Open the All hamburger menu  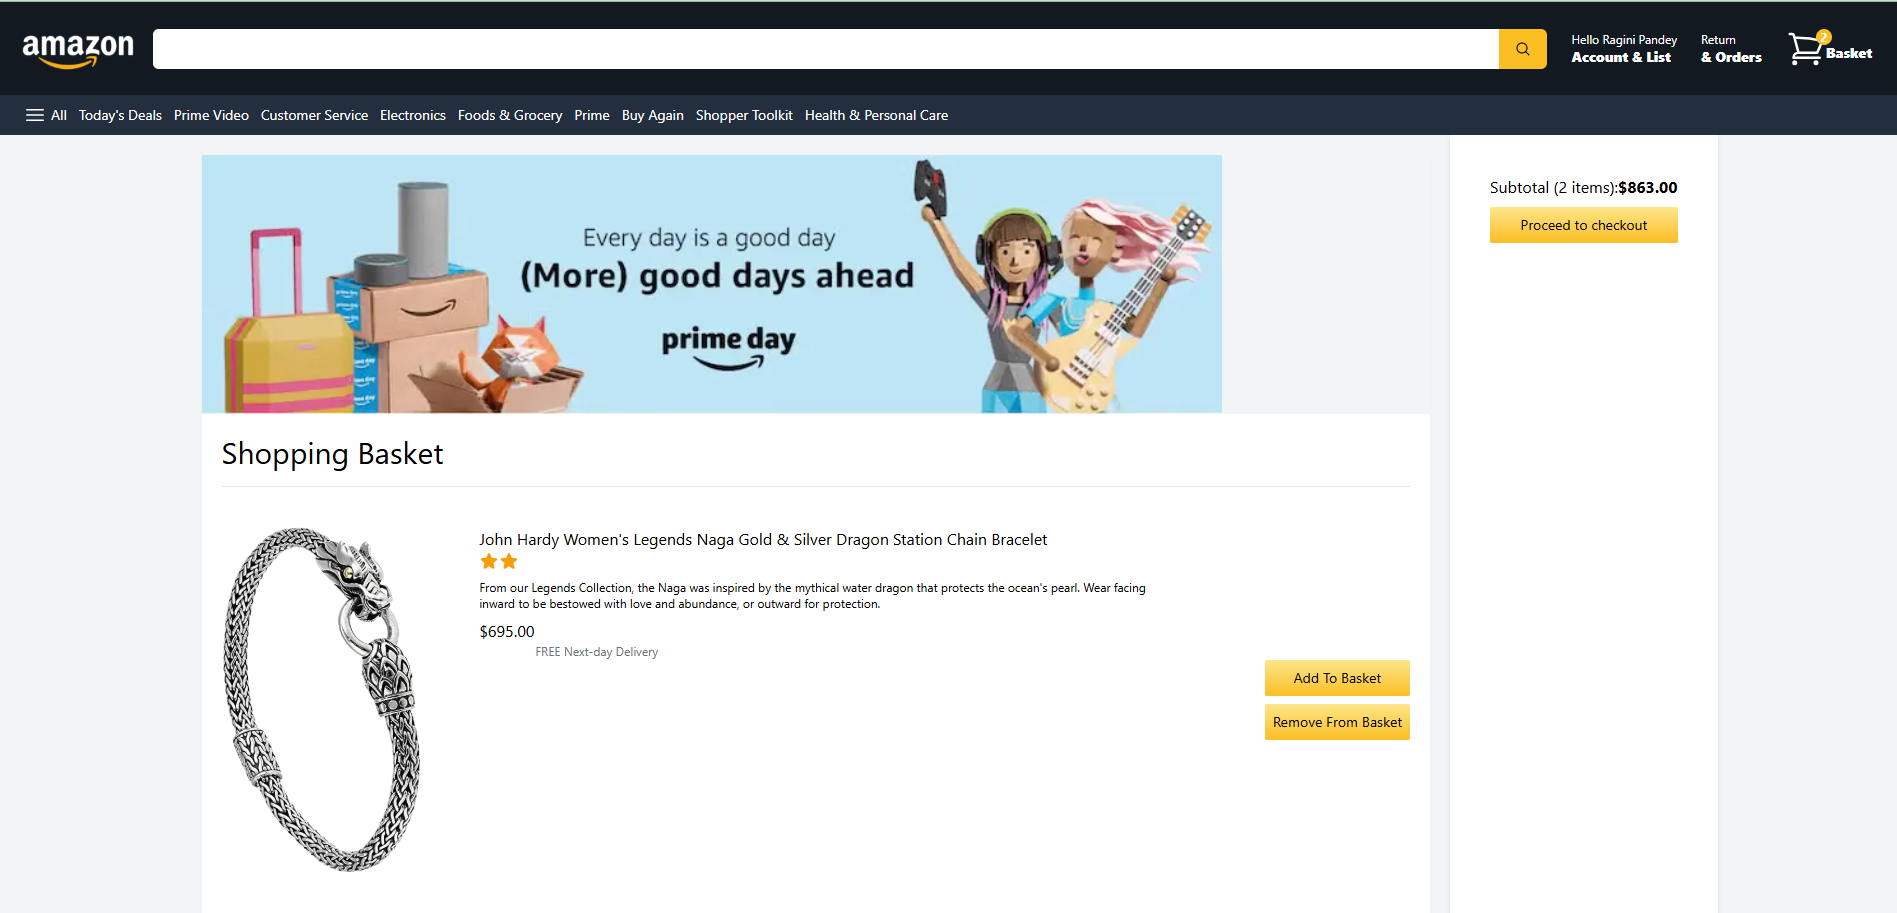pos(46,115)
